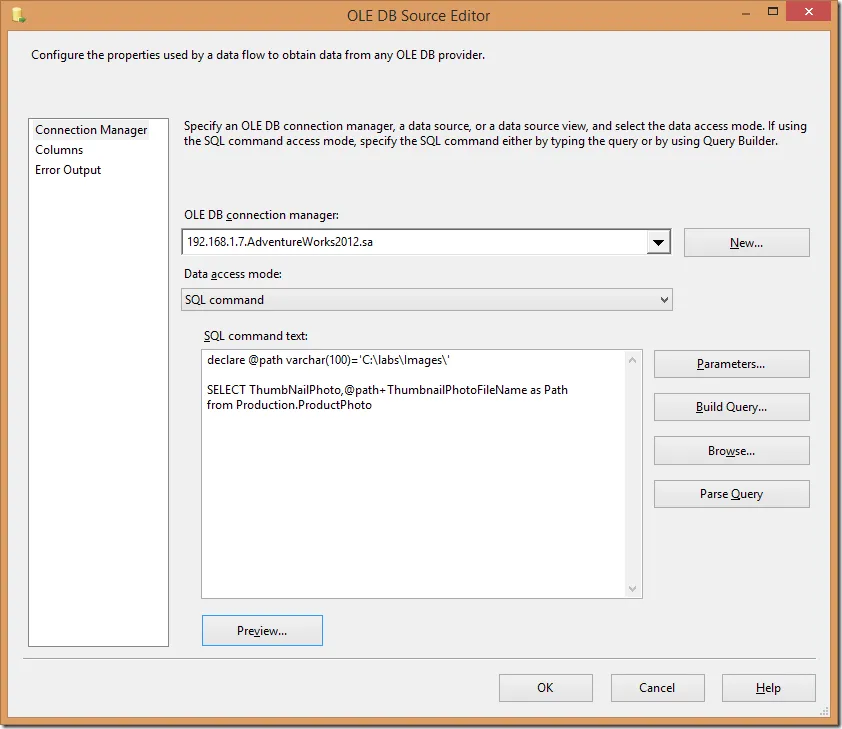
Task: Close the OLE DB Source Editor window
Action: point(809,11)
